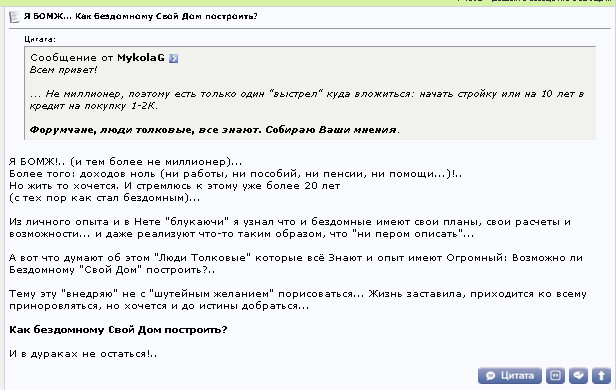Click the username MykolaG in the quote
Screen dimensions: 616x390
tap(141, 58)
